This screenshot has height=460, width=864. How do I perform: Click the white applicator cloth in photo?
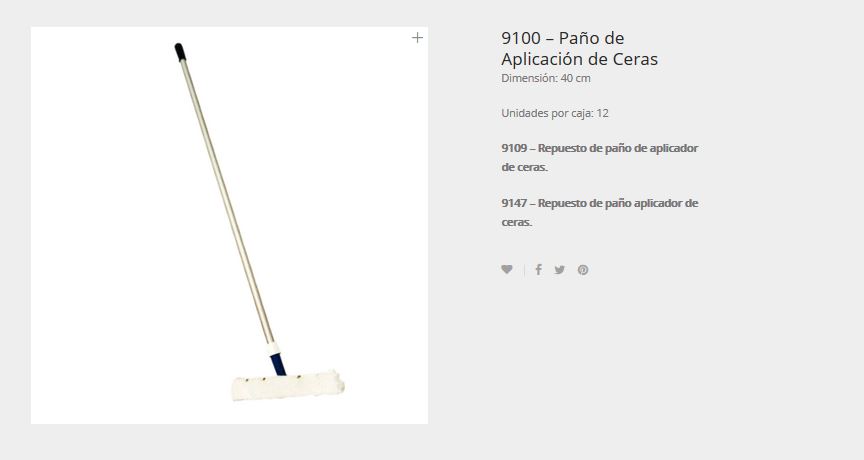coord(288,386)
